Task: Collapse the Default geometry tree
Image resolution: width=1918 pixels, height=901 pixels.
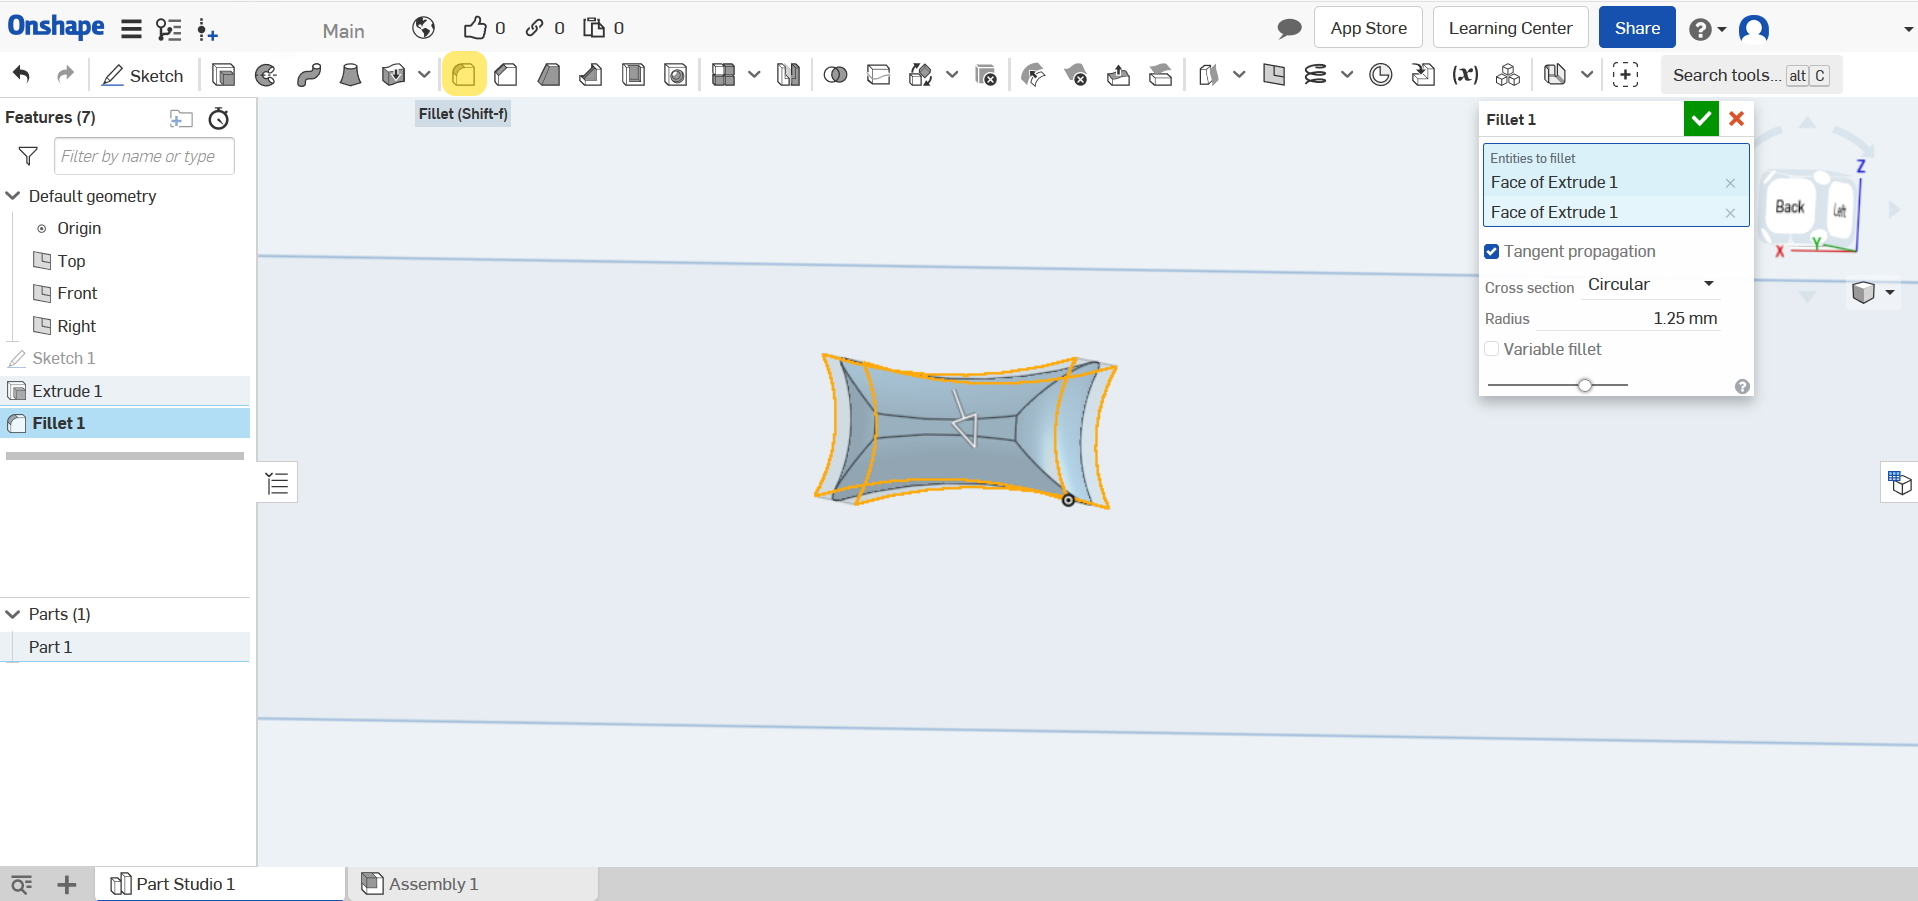Action: [x=13, y=196]
